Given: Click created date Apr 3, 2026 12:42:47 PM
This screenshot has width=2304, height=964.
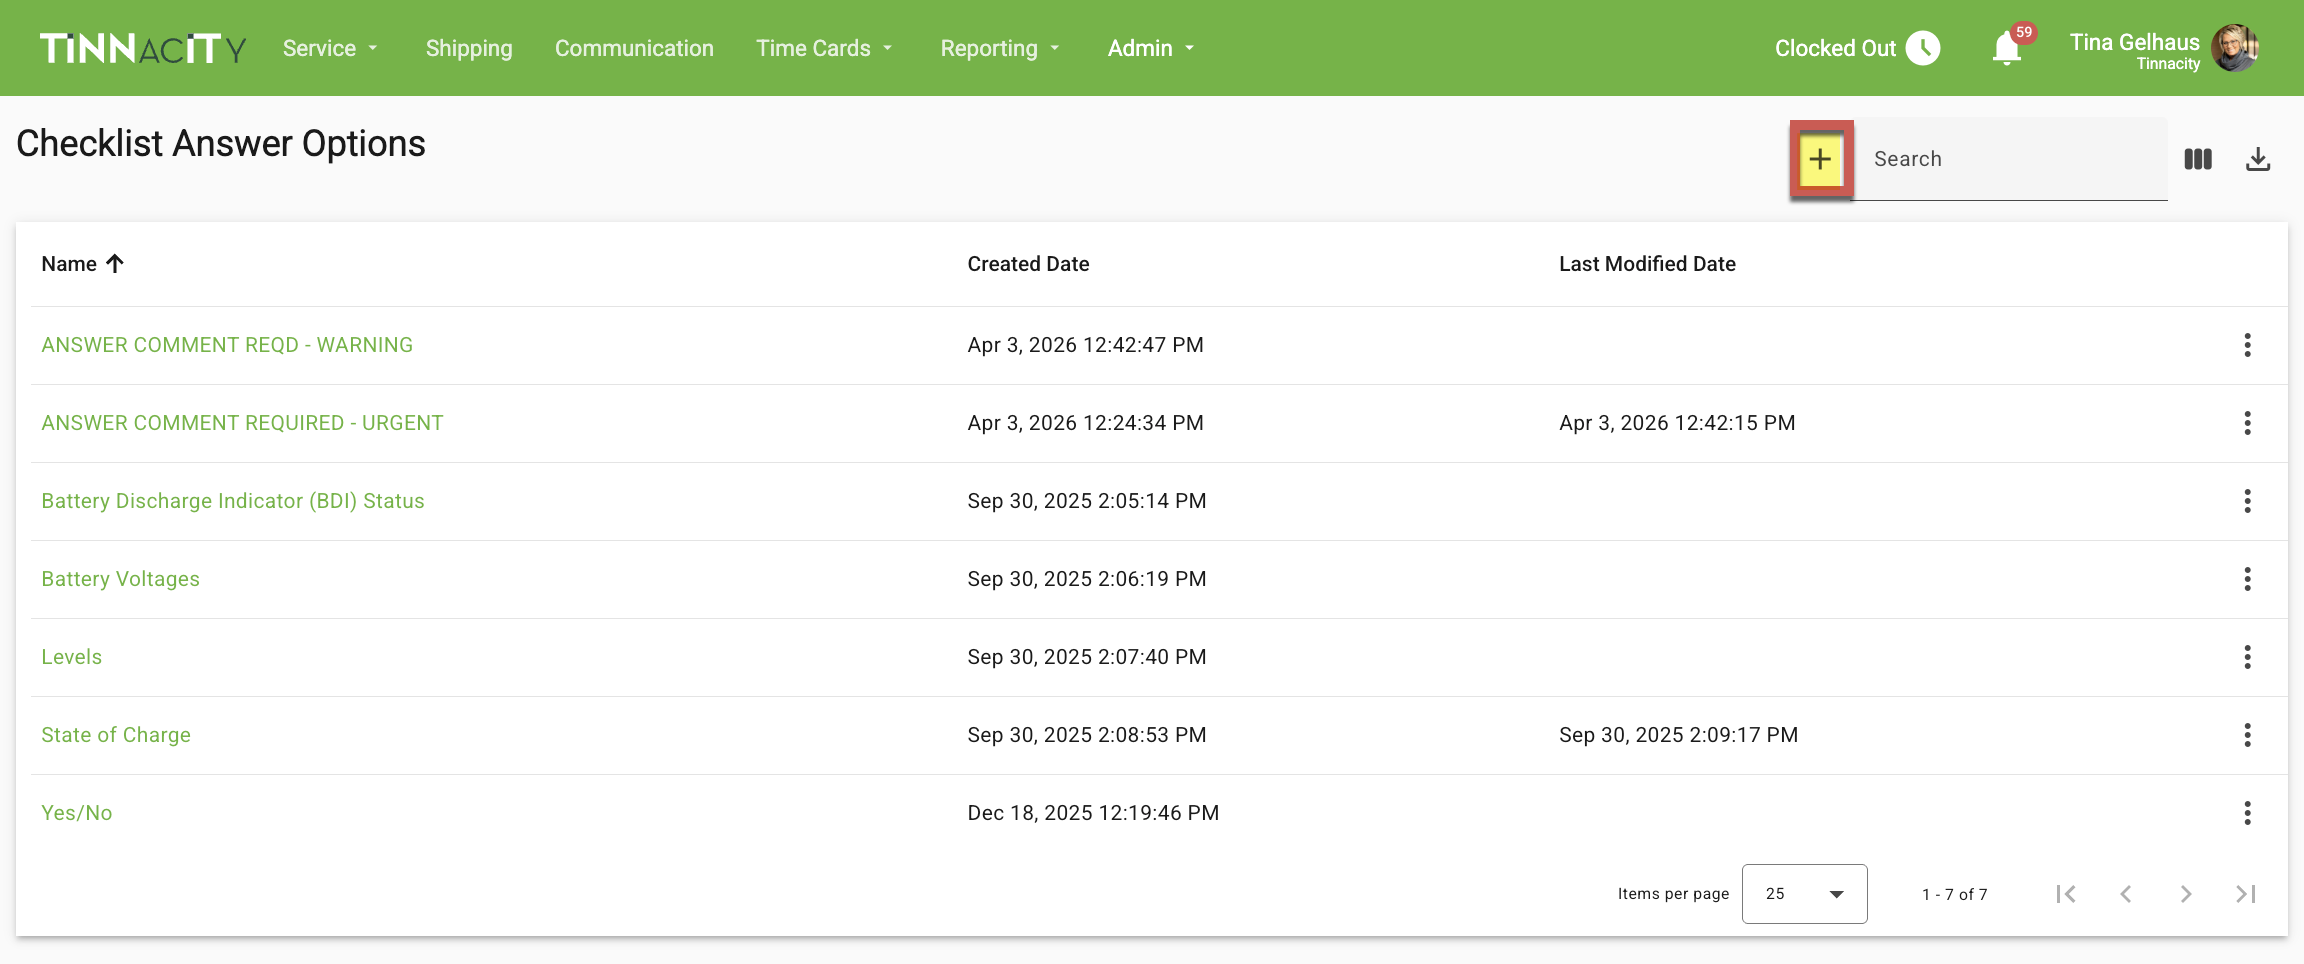Looking at the screenshot, I should pos(1085,345).
